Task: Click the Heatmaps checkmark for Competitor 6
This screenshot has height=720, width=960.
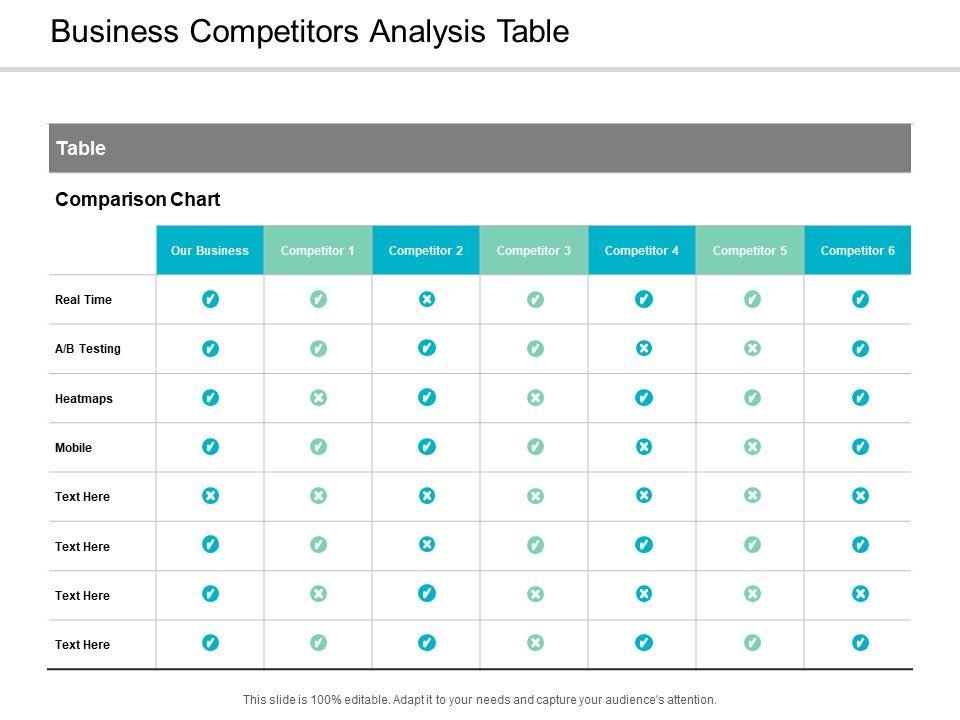Action: 860,398
